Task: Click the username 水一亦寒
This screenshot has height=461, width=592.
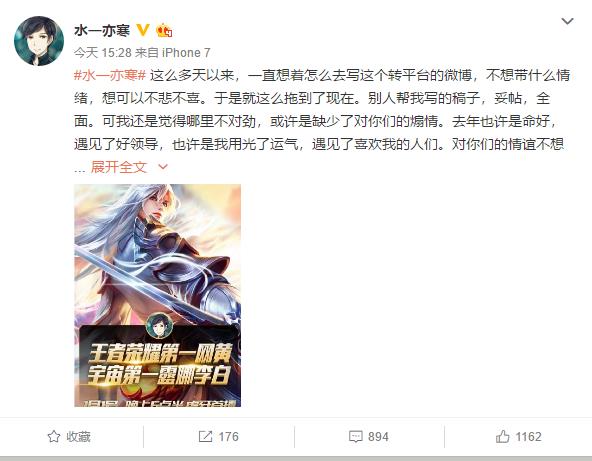Action: [102, 31]
